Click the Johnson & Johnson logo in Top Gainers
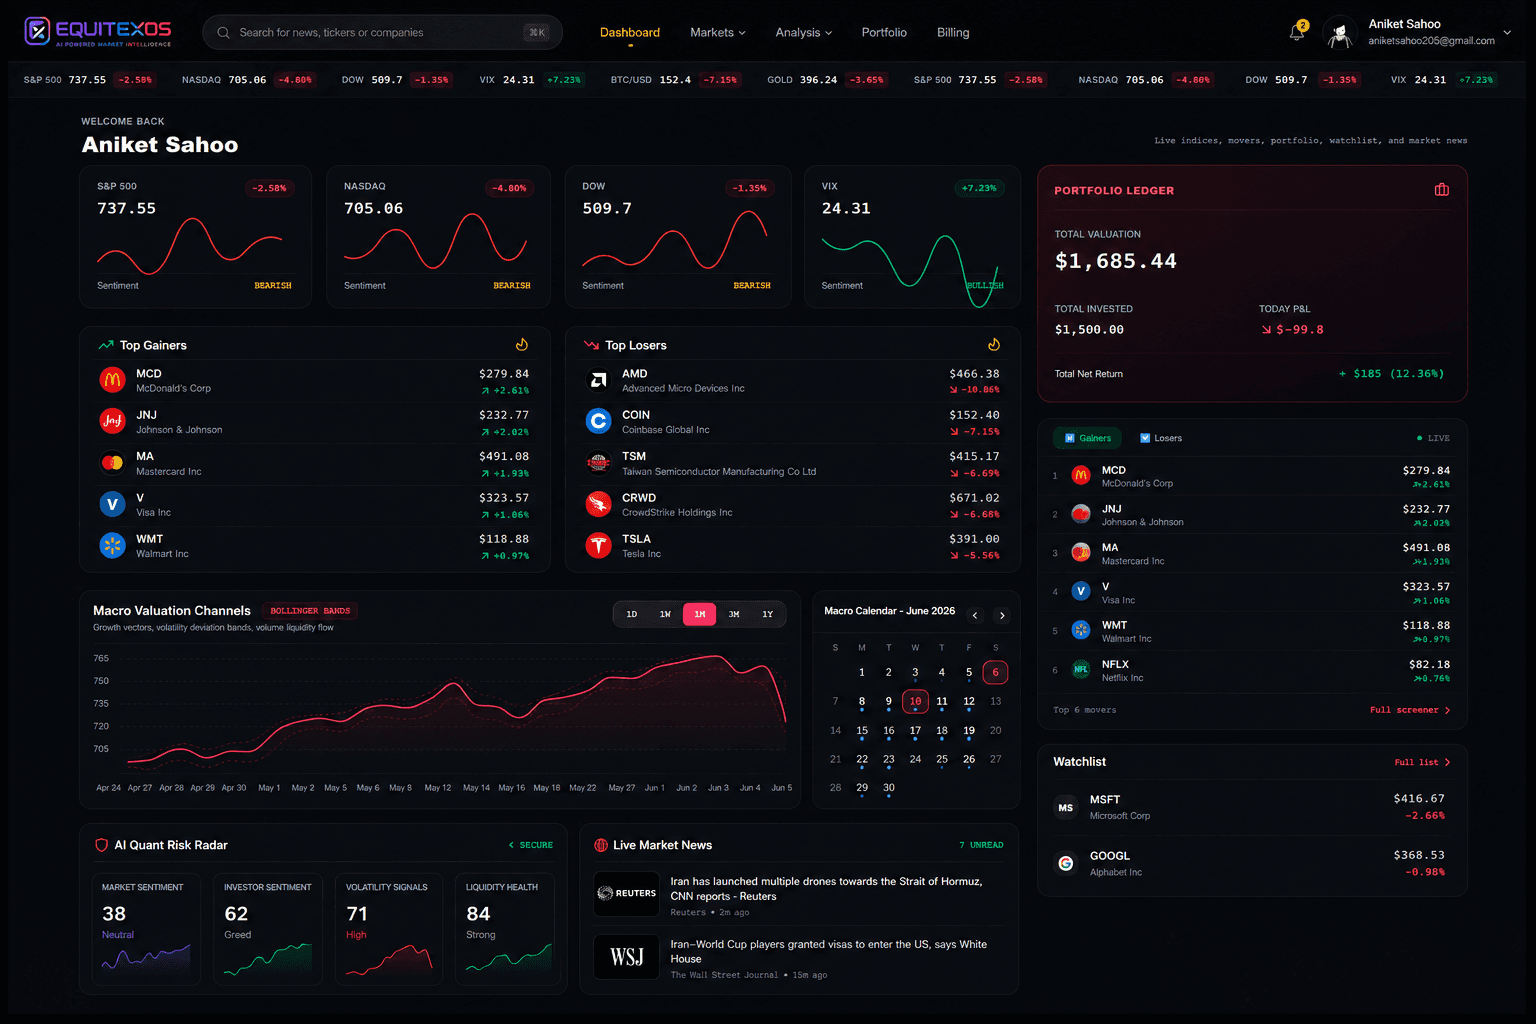Screen dimensions: 1536x1024 112,421
